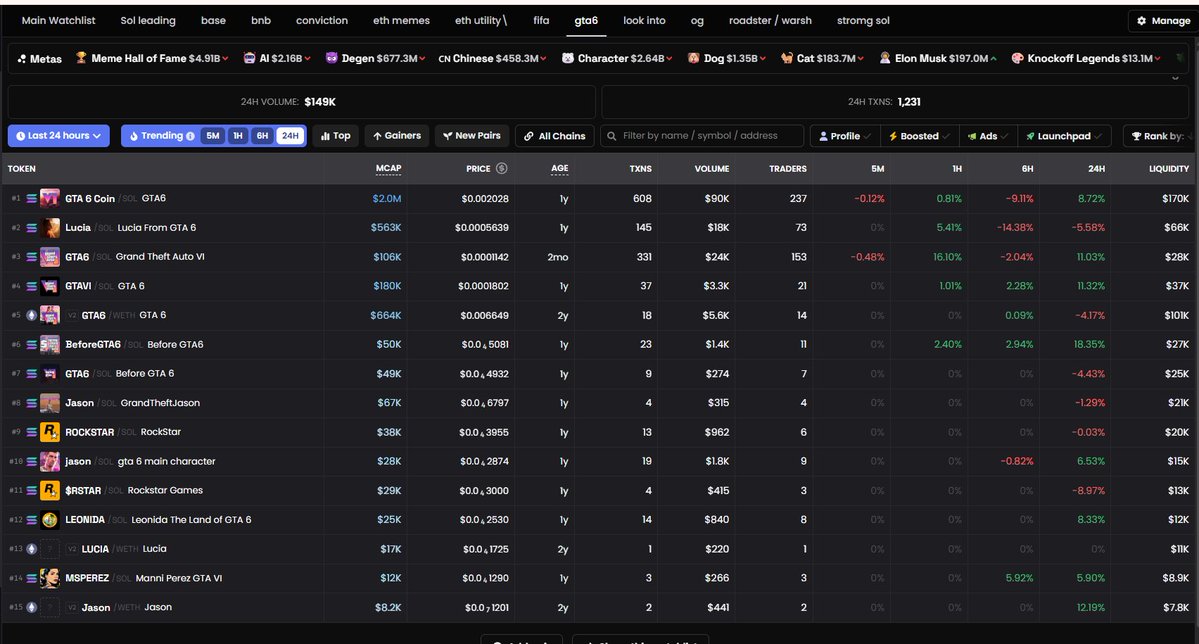Open the Profile filter dropdown
This screenshot has height=644, width=1199.
click(845, 136)
